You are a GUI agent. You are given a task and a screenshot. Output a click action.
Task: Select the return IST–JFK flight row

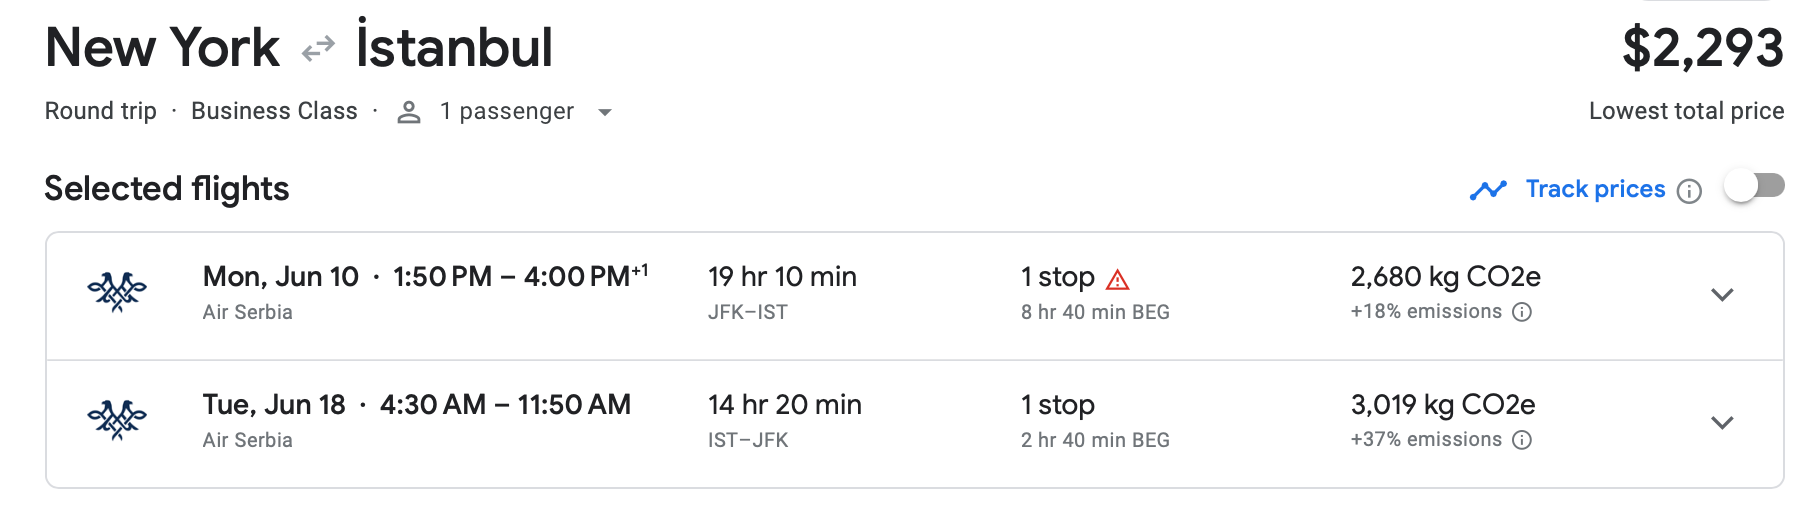[x=780, y=423]
